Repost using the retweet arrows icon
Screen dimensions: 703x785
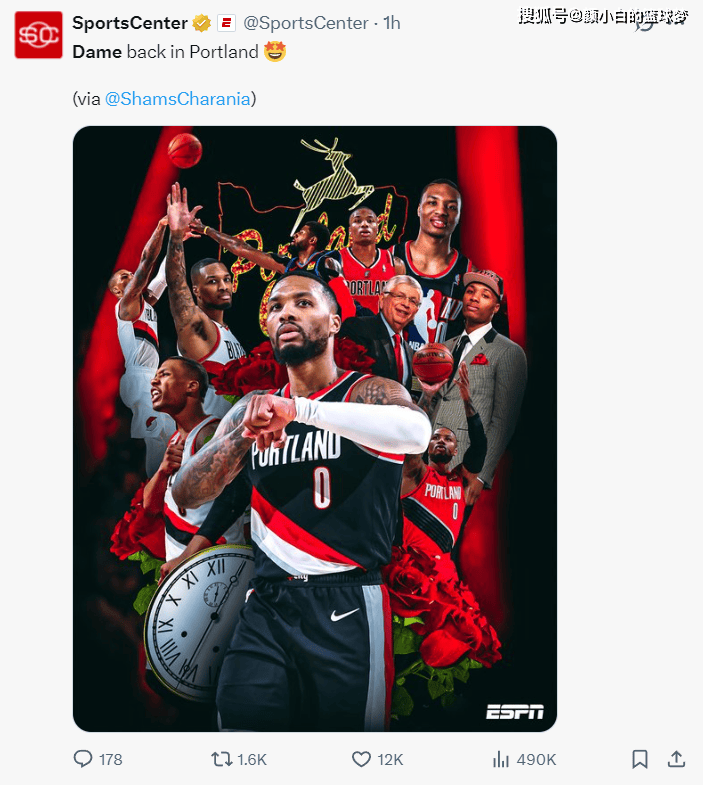[x=220, y=759]
